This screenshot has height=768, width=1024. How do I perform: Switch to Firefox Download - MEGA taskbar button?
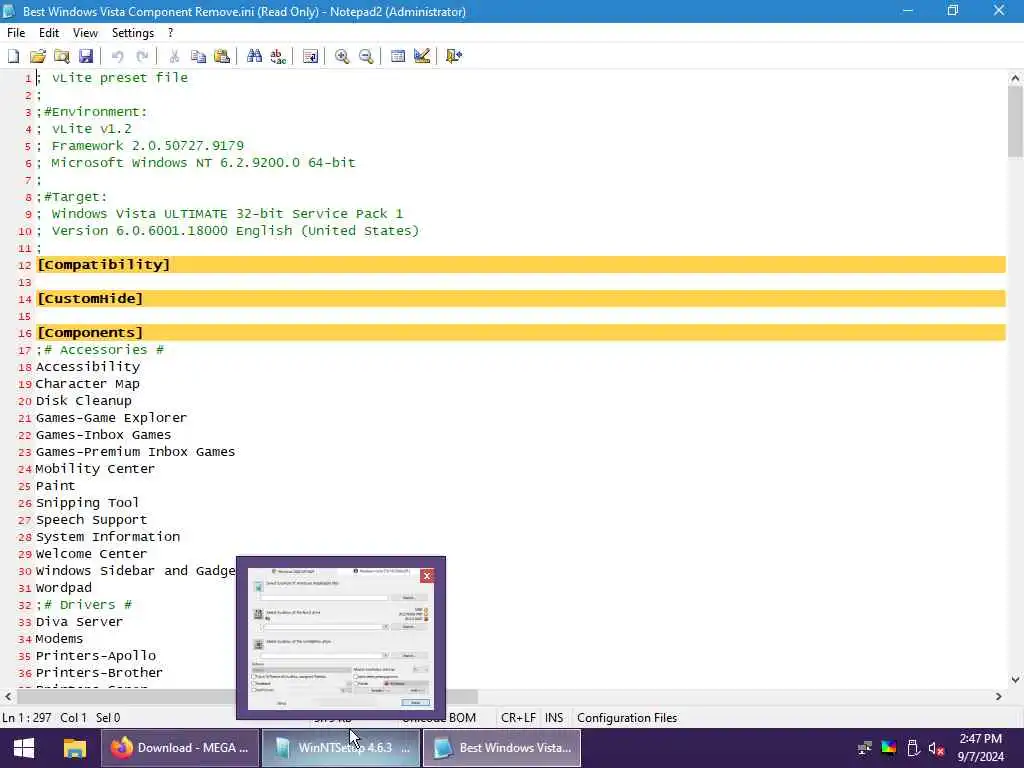180,748
